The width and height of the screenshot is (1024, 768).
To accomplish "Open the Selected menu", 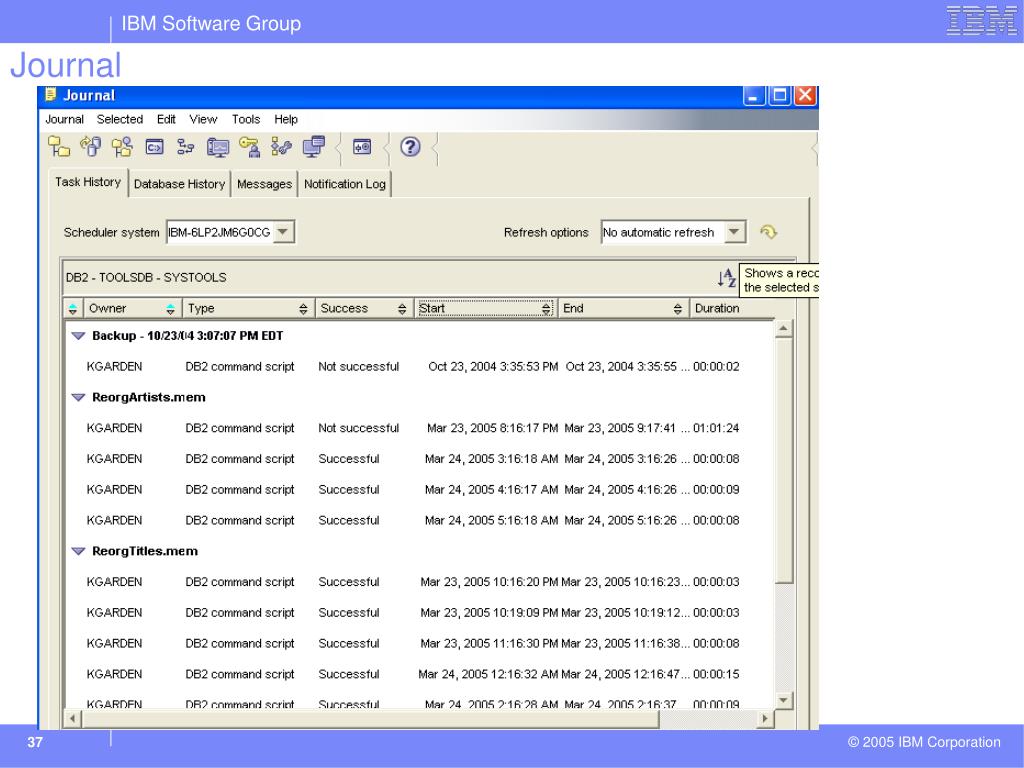I will coord(120,119).
